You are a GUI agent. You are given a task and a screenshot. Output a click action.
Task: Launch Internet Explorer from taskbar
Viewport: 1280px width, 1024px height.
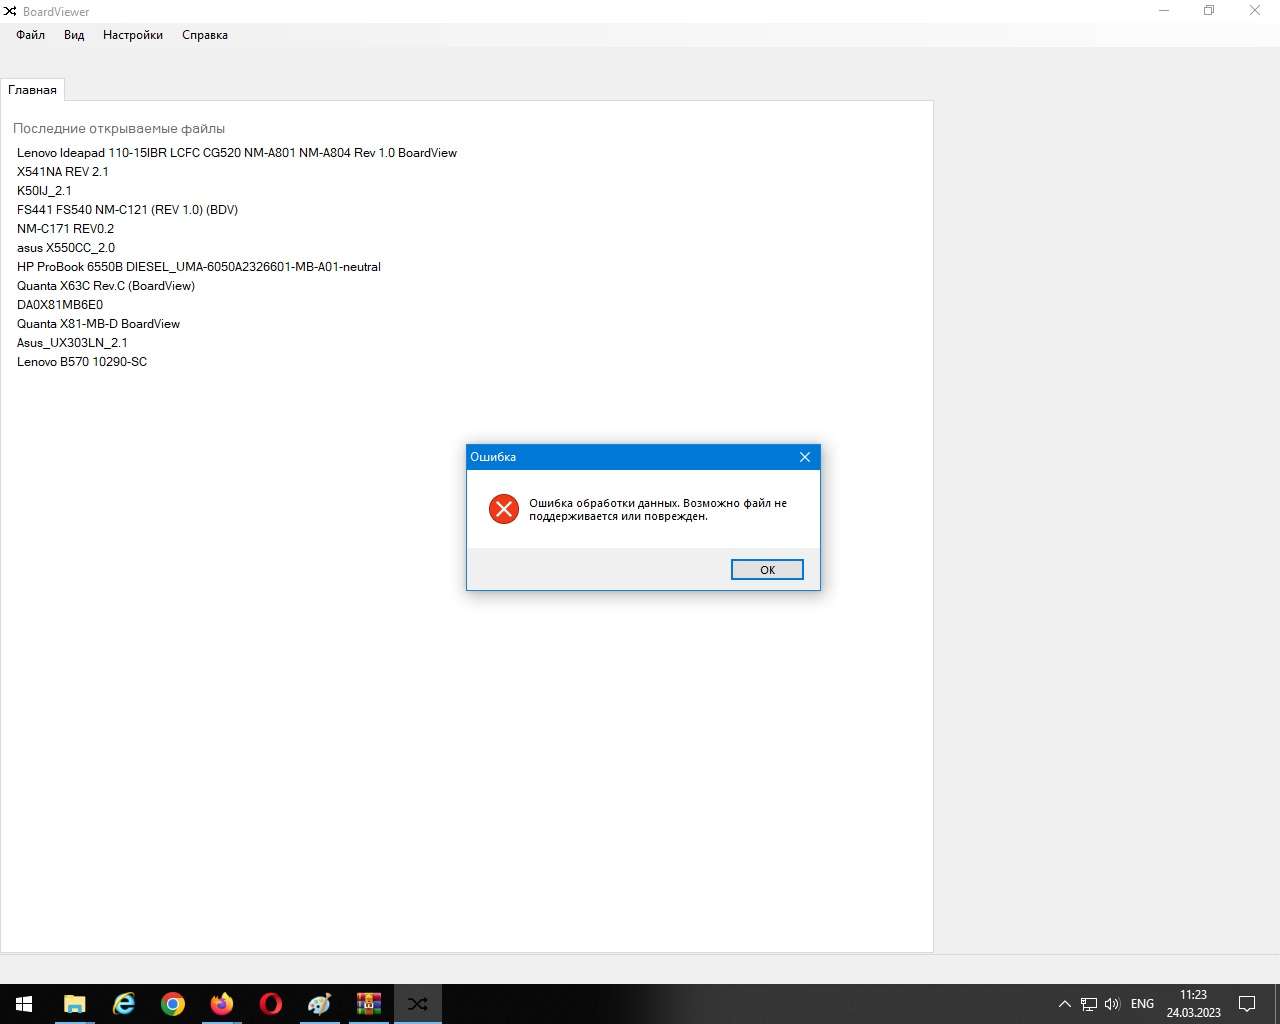(123, 1004)
